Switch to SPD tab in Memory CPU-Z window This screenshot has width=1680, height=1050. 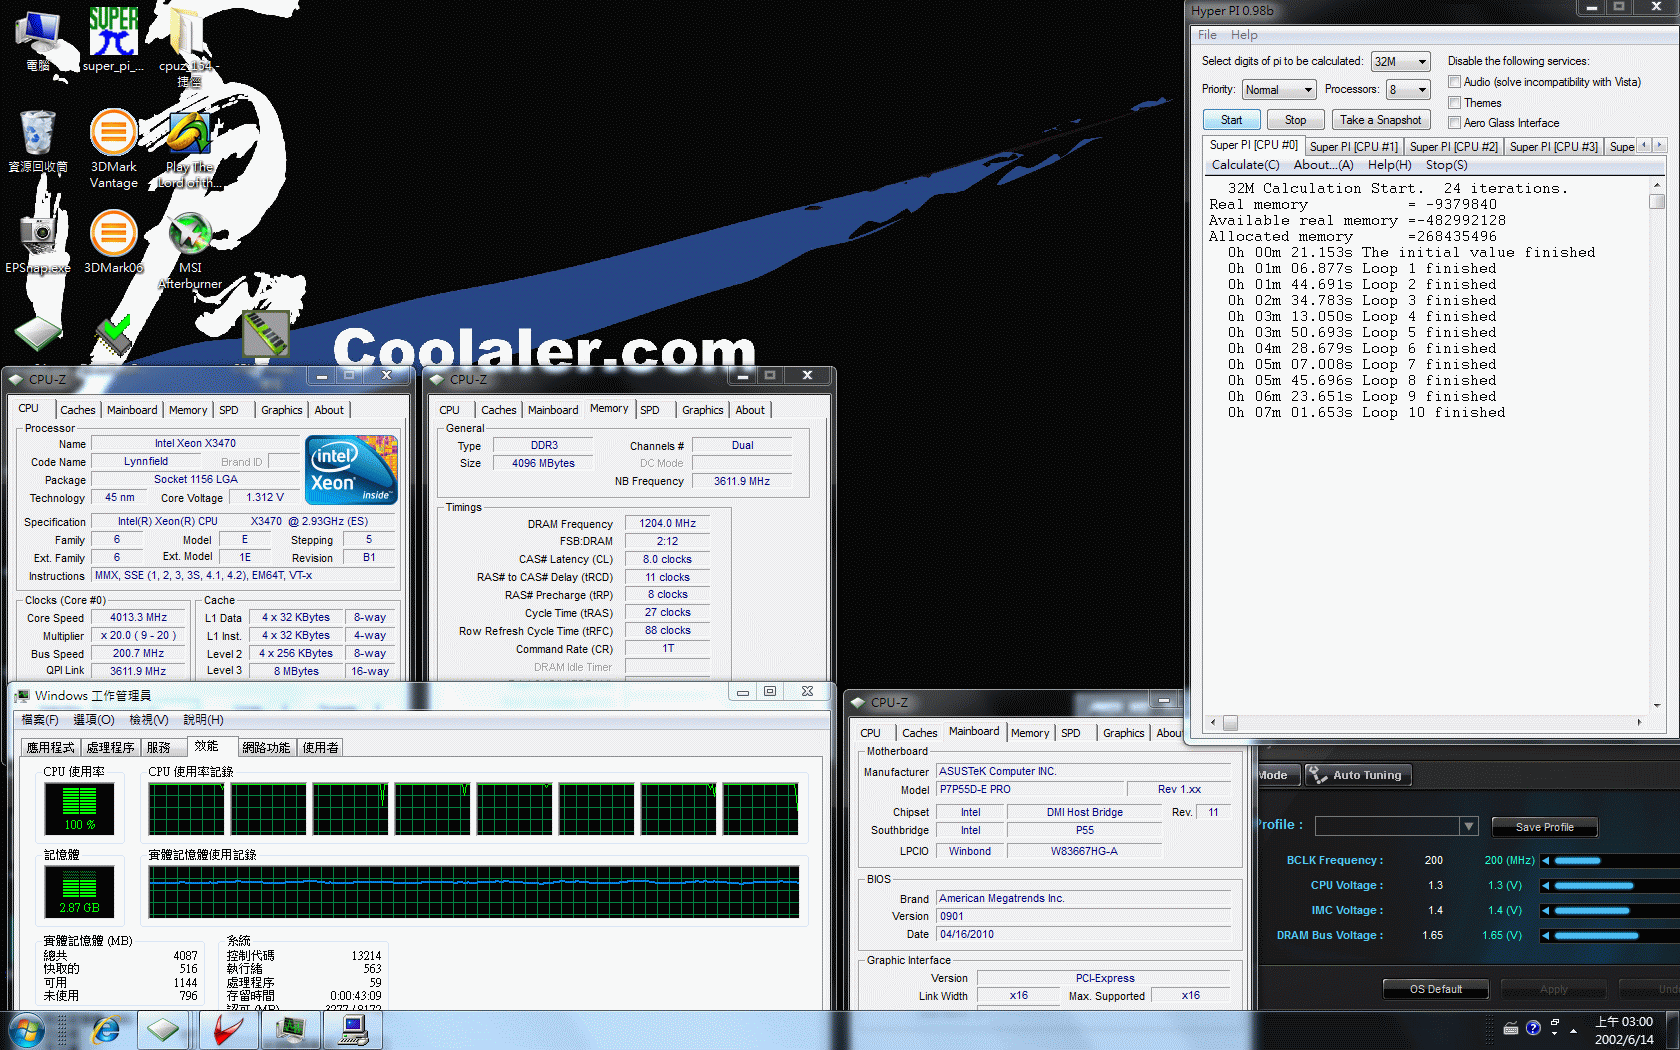pos(650,410)
